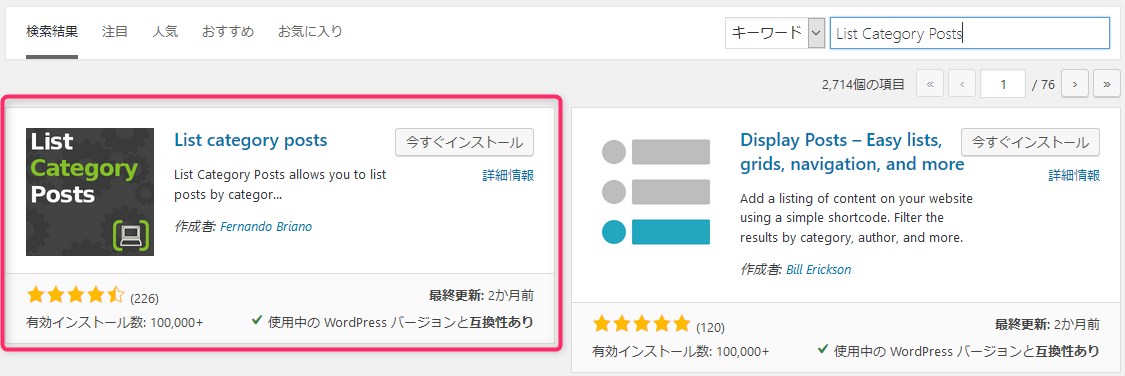Click the Display Posts star rating
1125x376 pixels.
[x=641, y=324]
